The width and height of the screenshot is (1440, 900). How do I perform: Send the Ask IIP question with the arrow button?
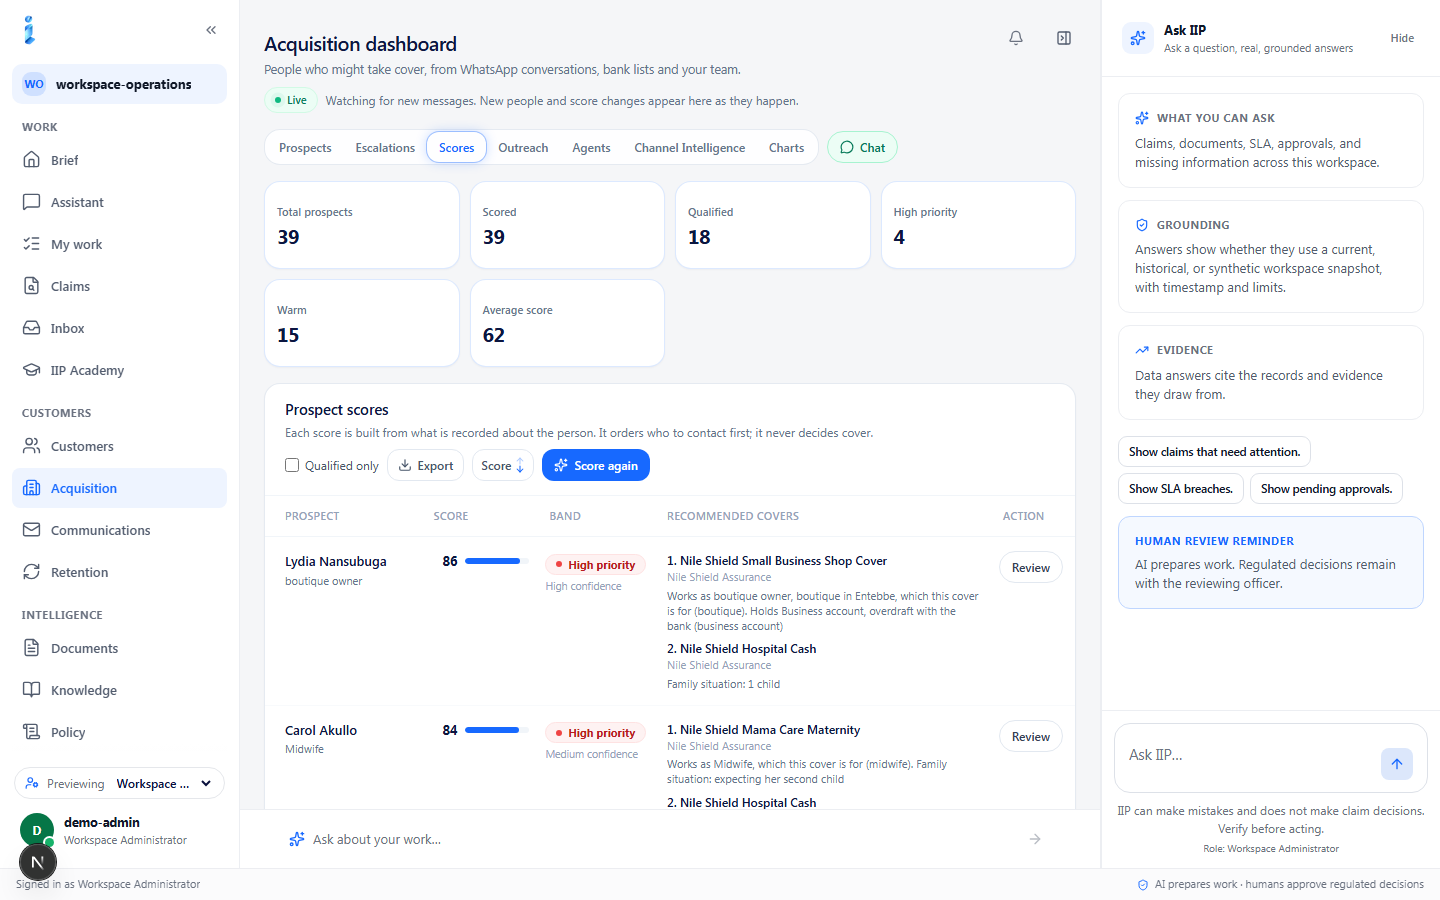click(x=1397, y=764)
